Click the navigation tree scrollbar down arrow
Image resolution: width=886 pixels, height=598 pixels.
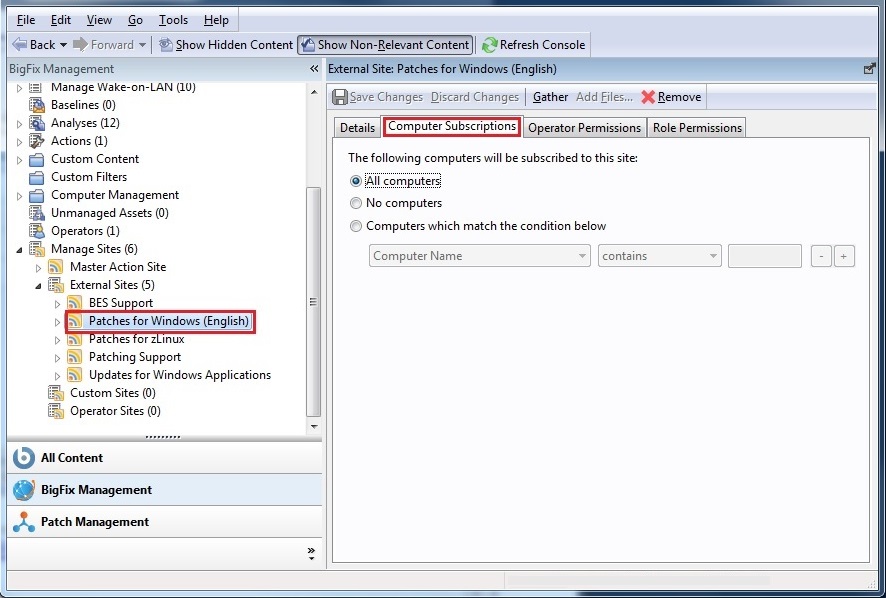pos(314,427)
